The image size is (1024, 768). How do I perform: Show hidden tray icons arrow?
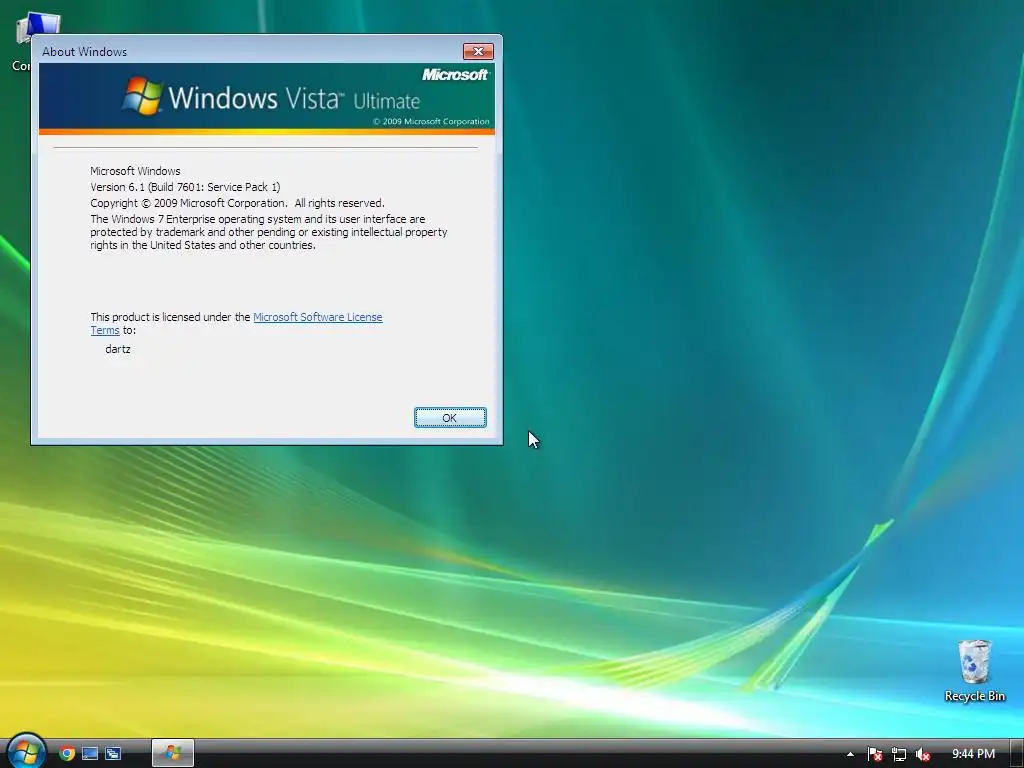[850, 754]
